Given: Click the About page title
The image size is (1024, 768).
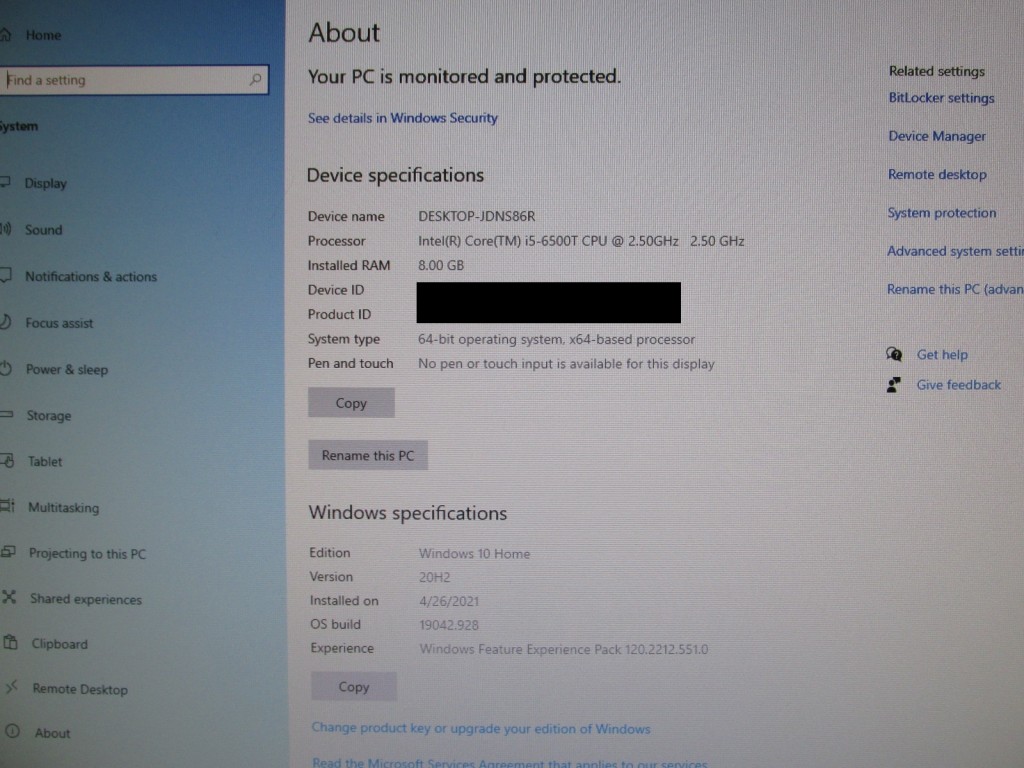Looking at the screenshot, I should point(344,33).
